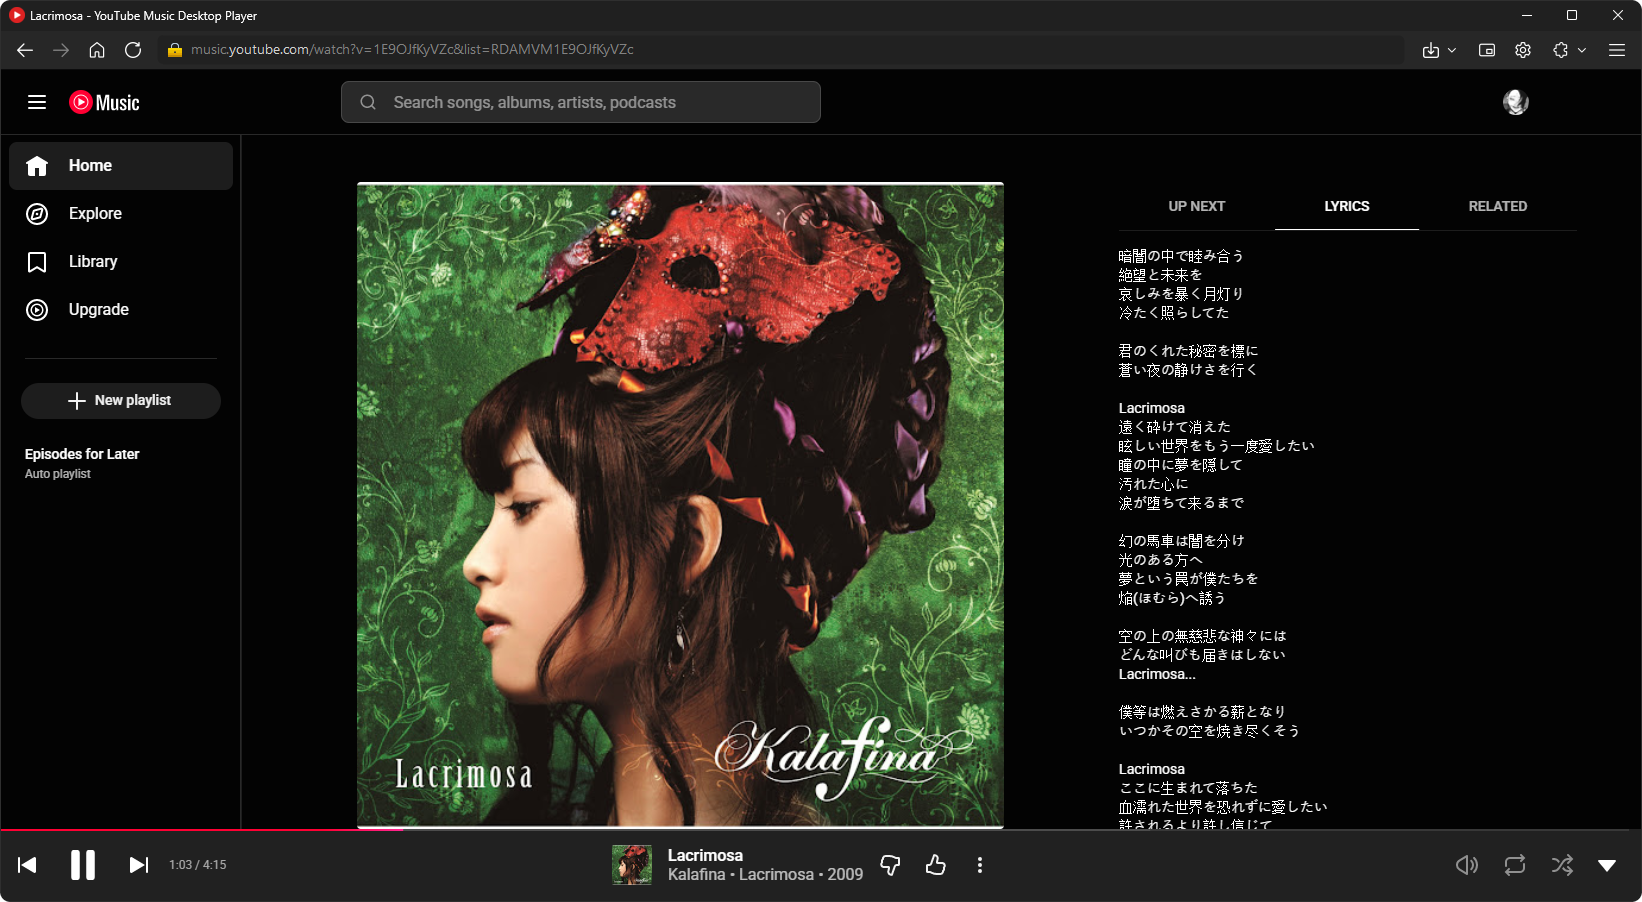The width and height of the screenshot is (1642, 902).
Task: Open the song's three-dot options menu
Action: coord(979,865)
